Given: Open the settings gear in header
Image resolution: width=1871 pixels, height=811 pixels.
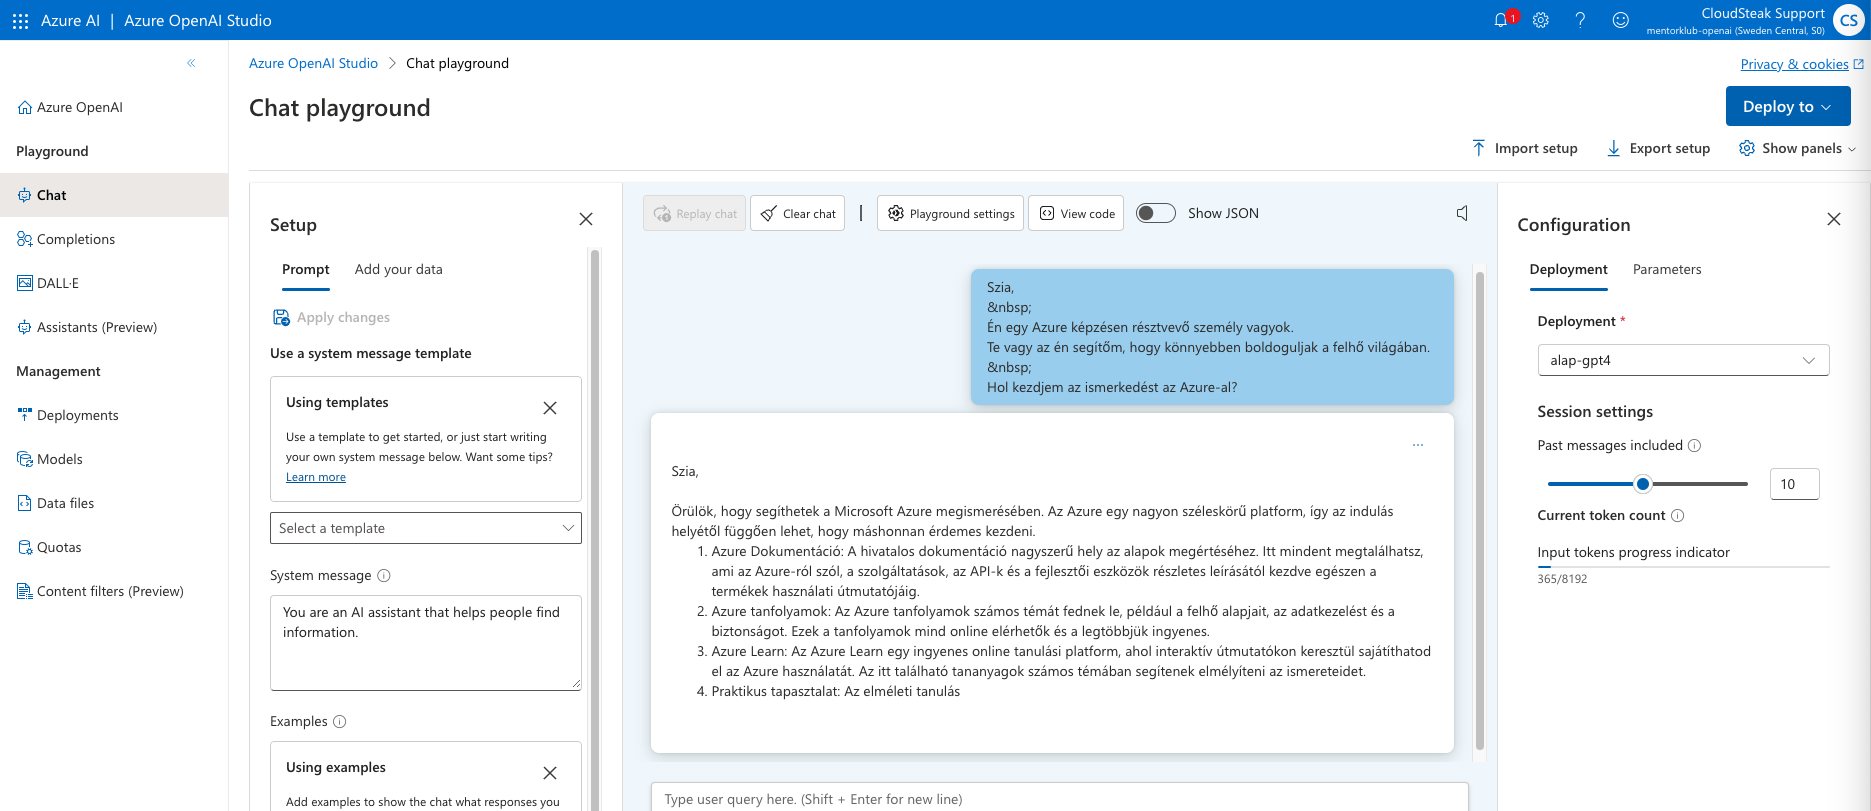Looking at the screenshot, I should click(x=1541, y=20).
